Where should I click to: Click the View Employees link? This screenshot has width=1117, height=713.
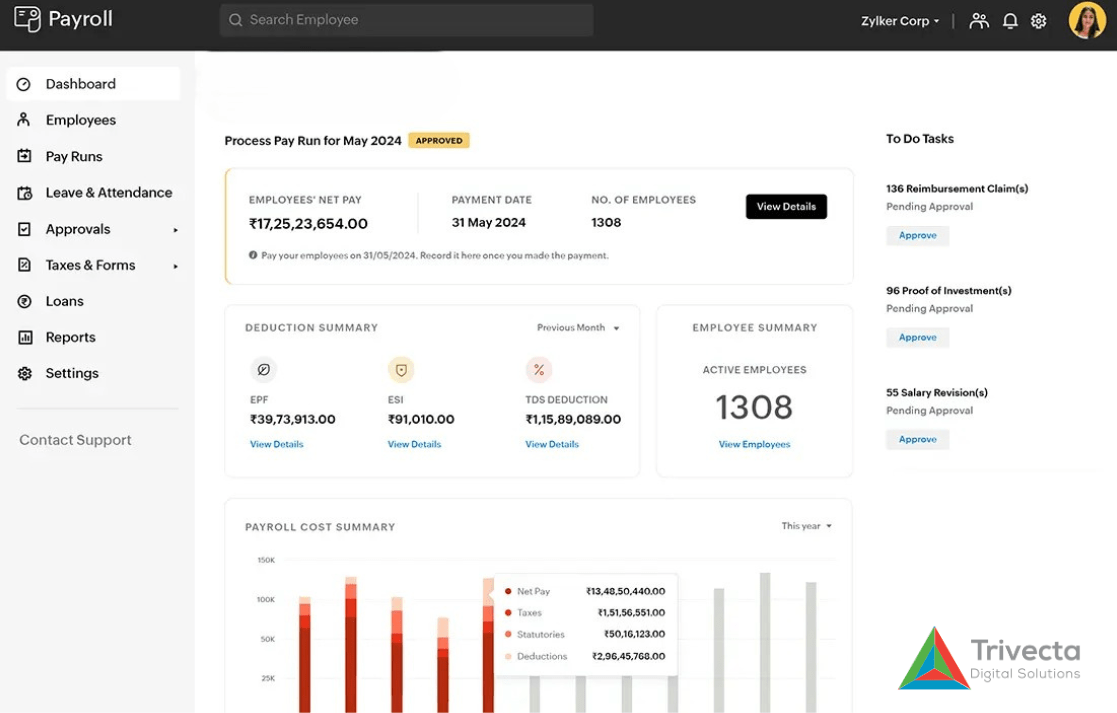pyautogui.click(x=754, y=444)
